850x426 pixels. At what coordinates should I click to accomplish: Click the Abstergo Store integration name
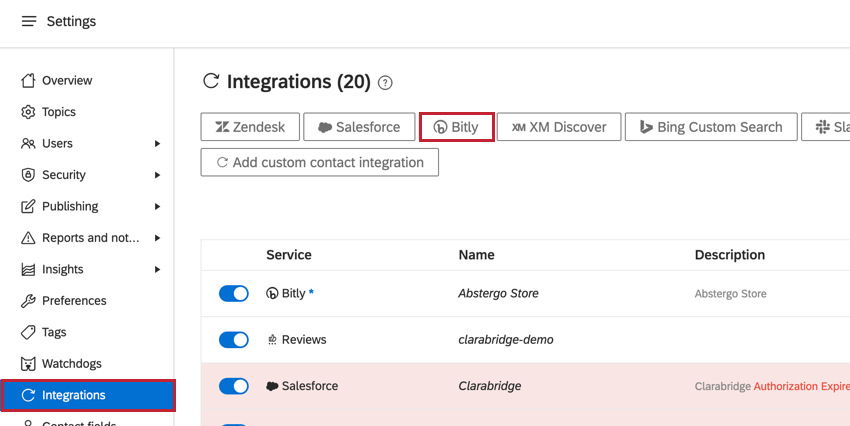(x=498, y=293)
